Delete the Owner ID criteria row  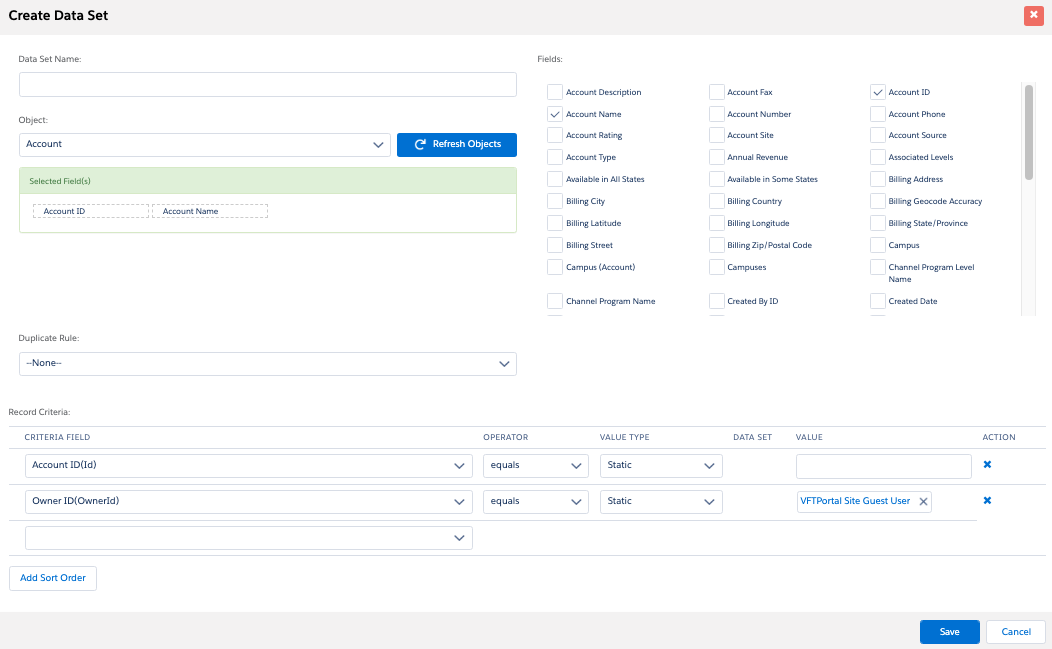click(x=987, y=501)
